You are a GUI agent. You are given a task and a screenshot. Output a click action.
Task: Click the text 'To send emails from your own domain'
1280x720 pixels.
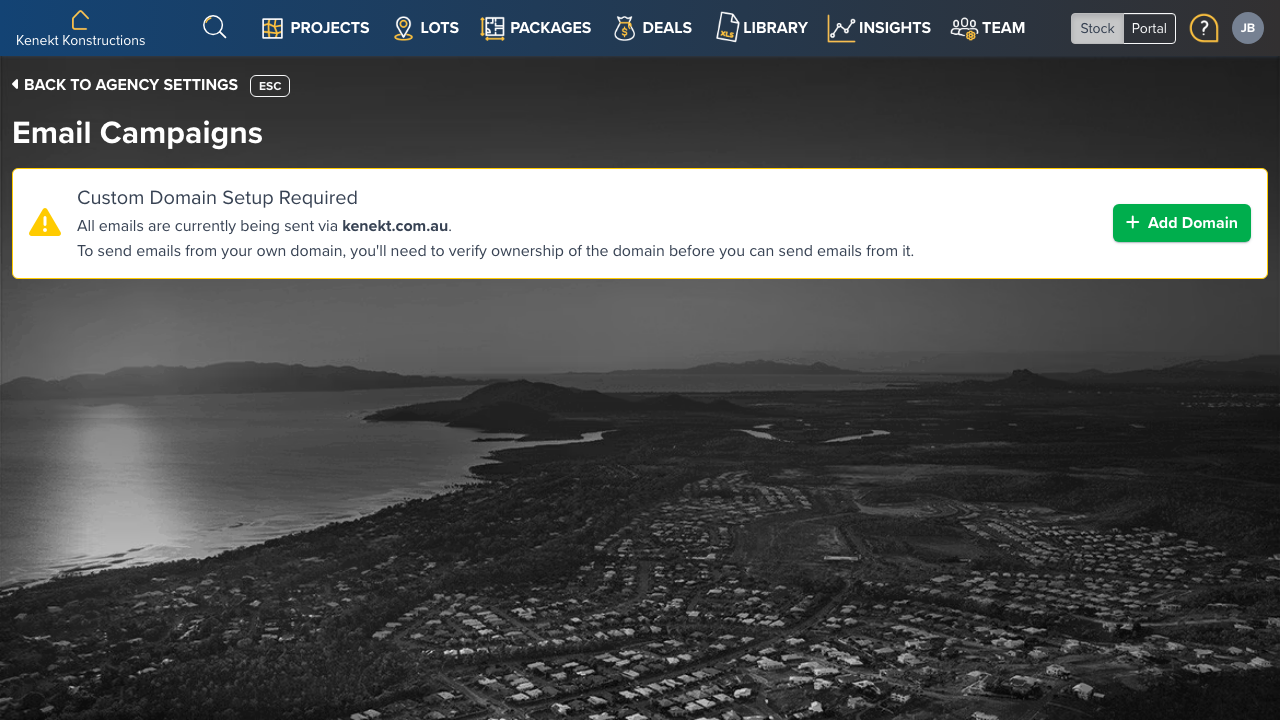pyautogui.click(x=211, y=251)
